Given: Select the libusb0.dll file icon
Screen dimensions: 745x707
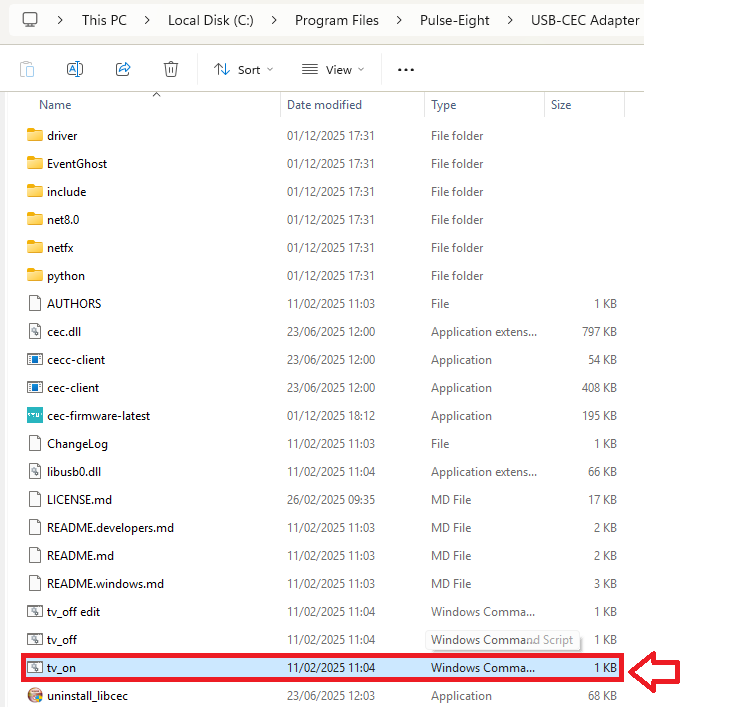Looking at the screenshot, I should pos(35,471).
